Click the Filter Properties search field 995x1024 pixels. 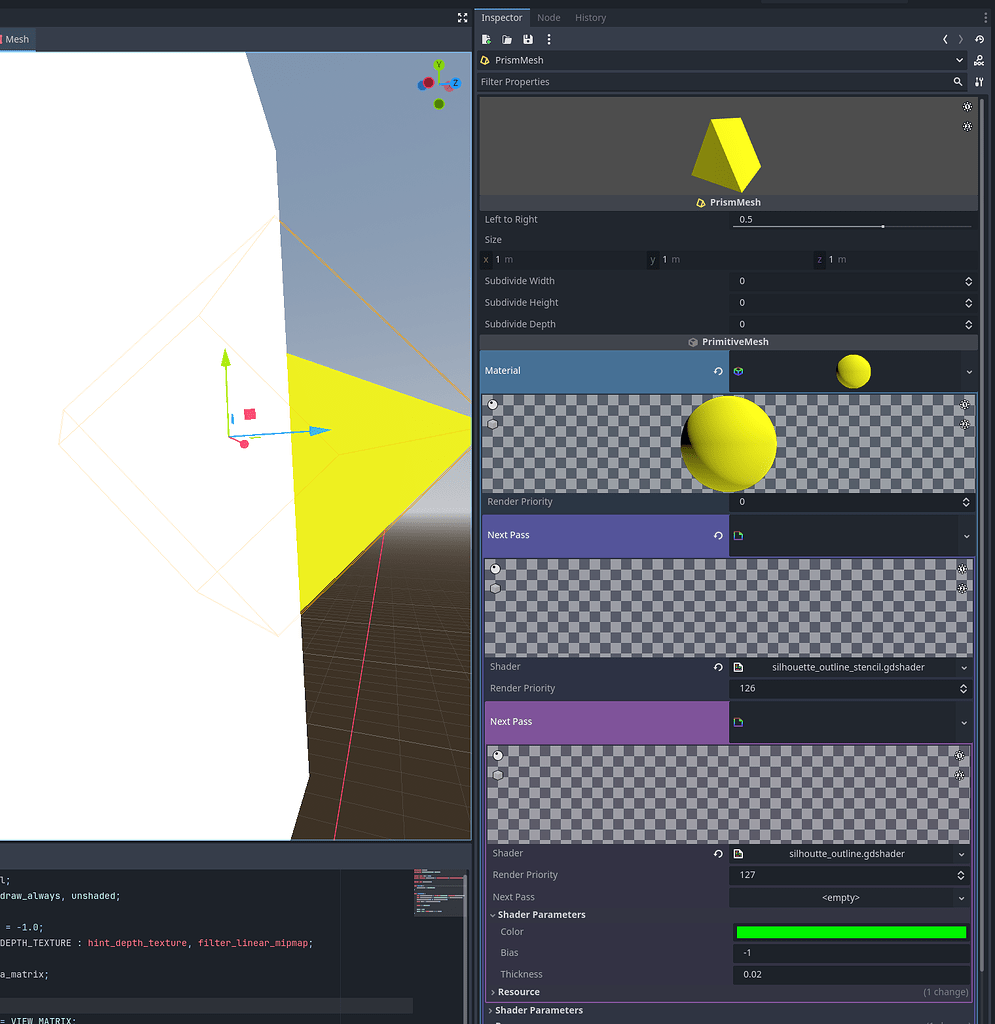700,81
